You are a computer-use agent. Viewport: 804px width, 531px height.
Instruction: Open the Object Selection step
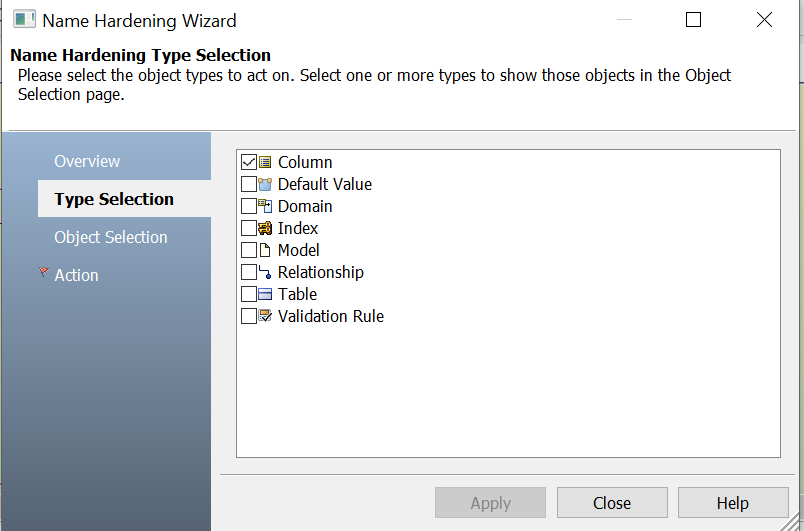pos(111,237)
